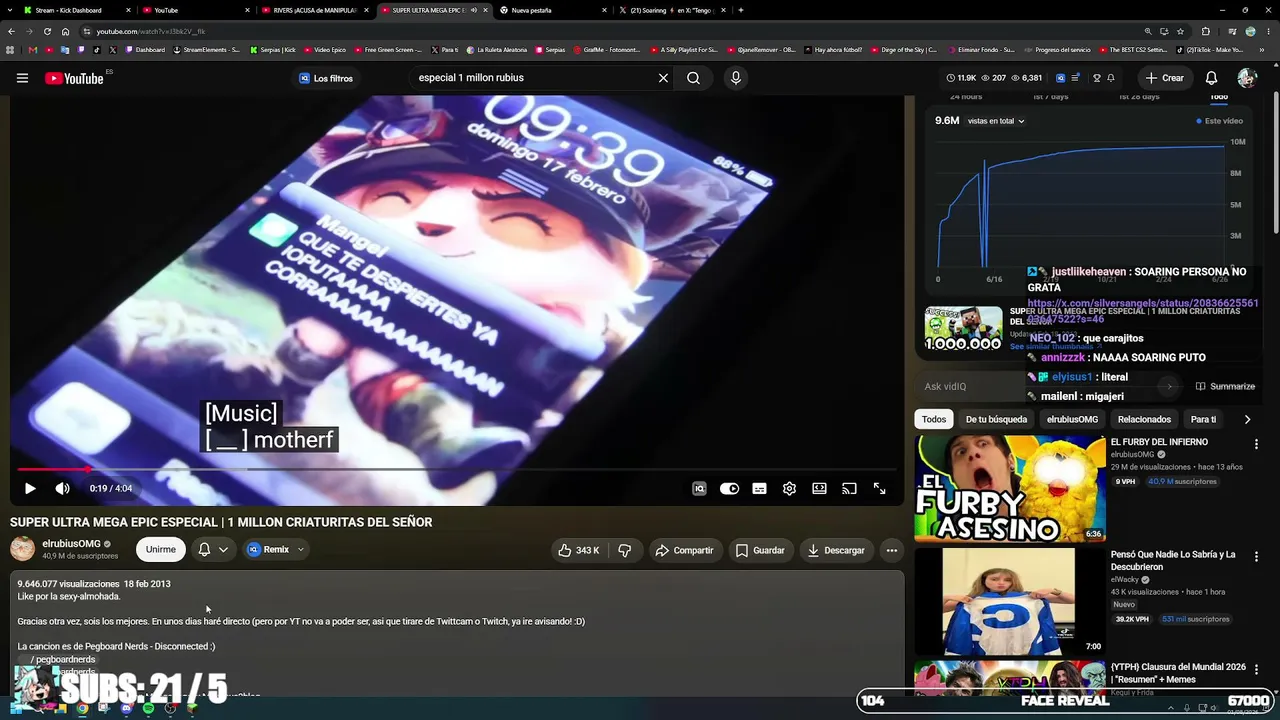Select the Relacionados filter chip
Viewport: 1280px width, 720px height.
click(1144, 419)
